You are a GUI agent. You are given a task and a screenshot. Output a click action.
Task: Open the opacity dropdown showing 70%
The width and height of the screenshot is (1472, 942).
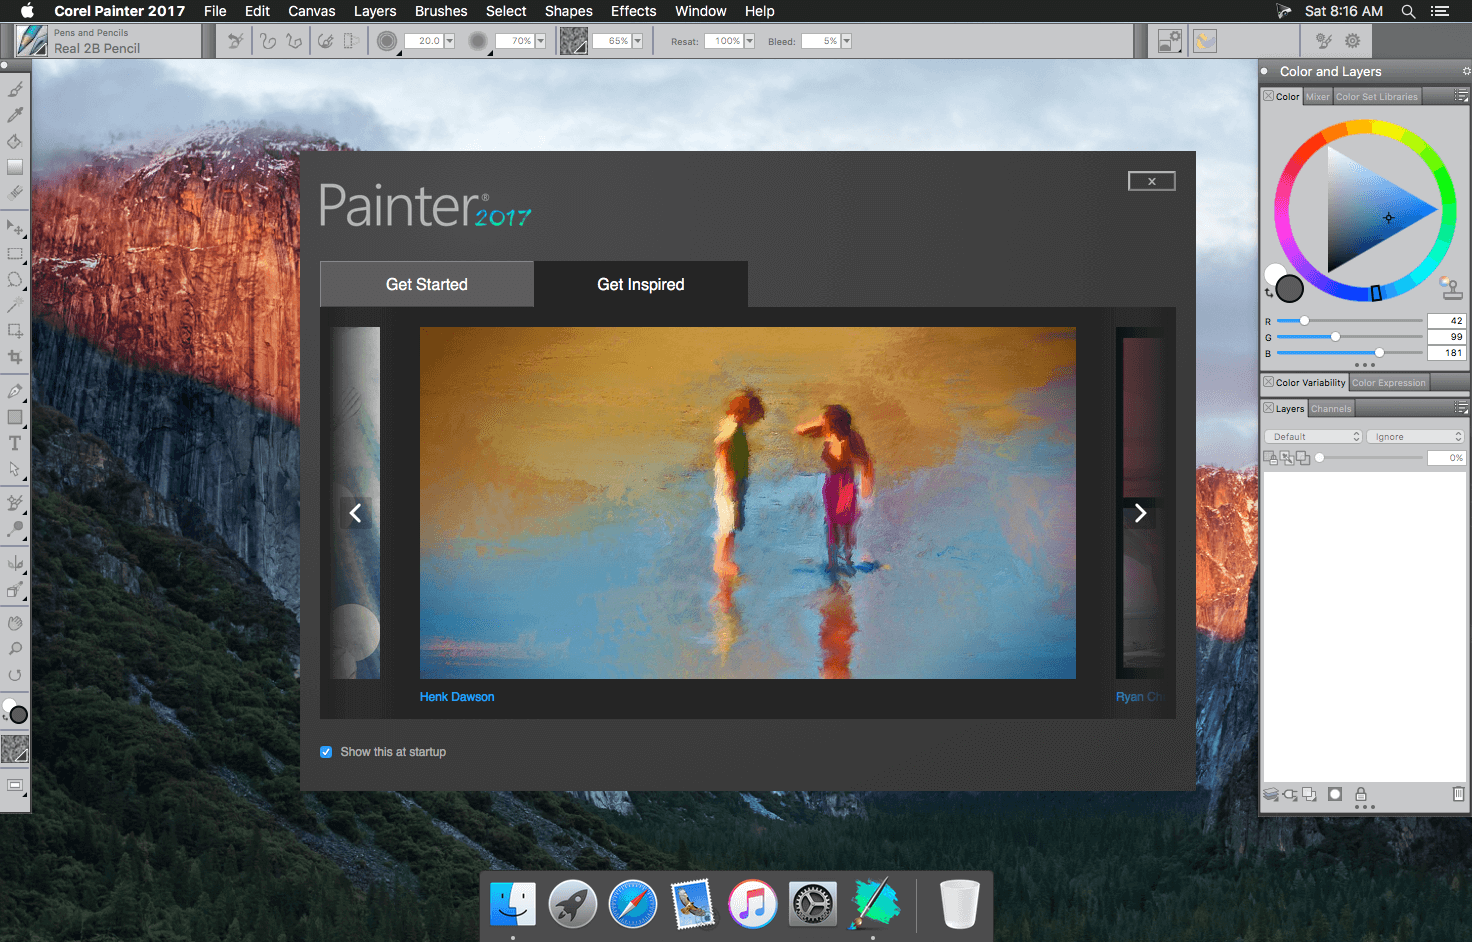pyautogui.click(x=540, y=41)
